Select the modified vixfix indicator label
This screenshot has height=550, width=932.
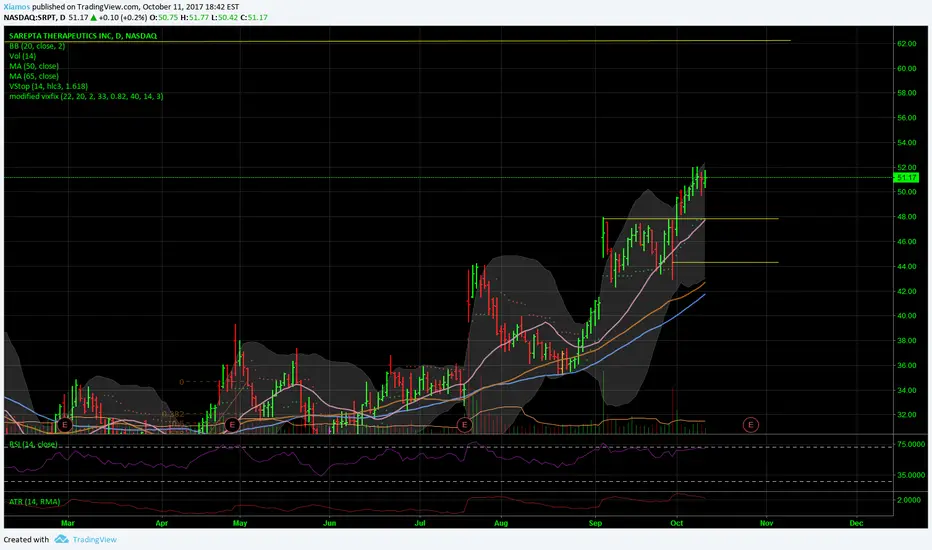click(x=86, y=96)
